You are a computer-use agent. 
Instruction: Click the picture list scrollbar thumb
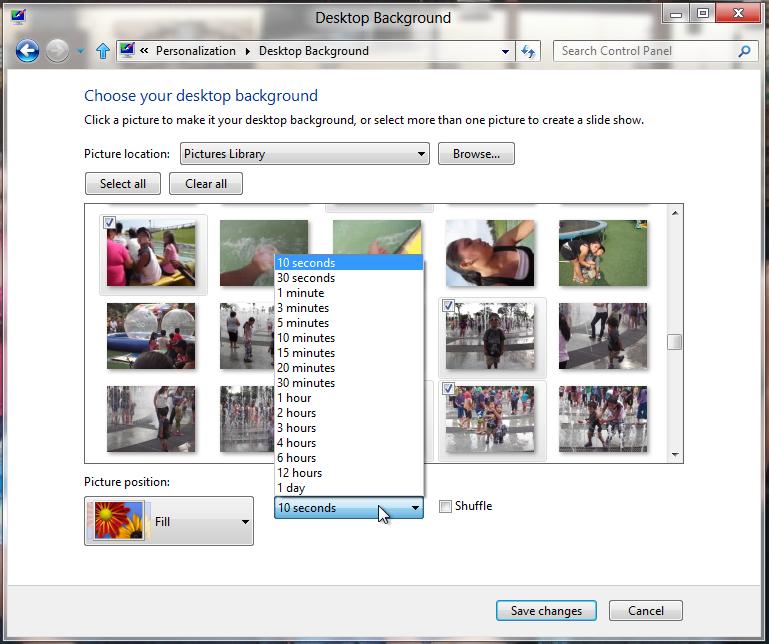click(675, 342)
